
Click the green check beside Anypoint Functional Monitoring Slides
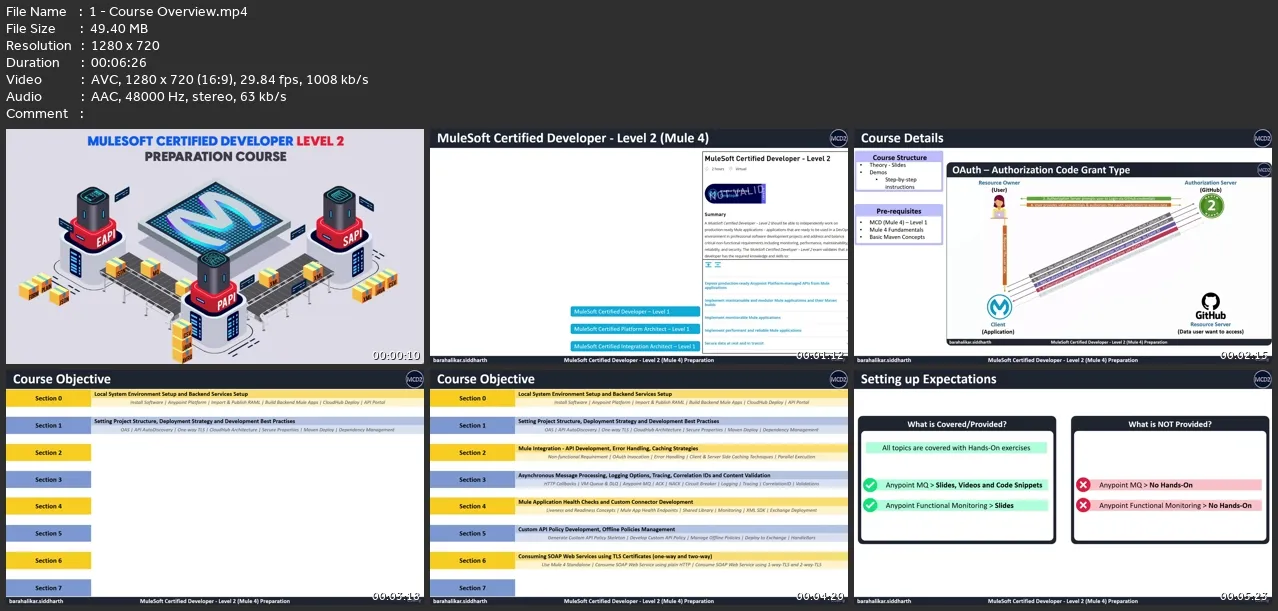click(870, 506)
